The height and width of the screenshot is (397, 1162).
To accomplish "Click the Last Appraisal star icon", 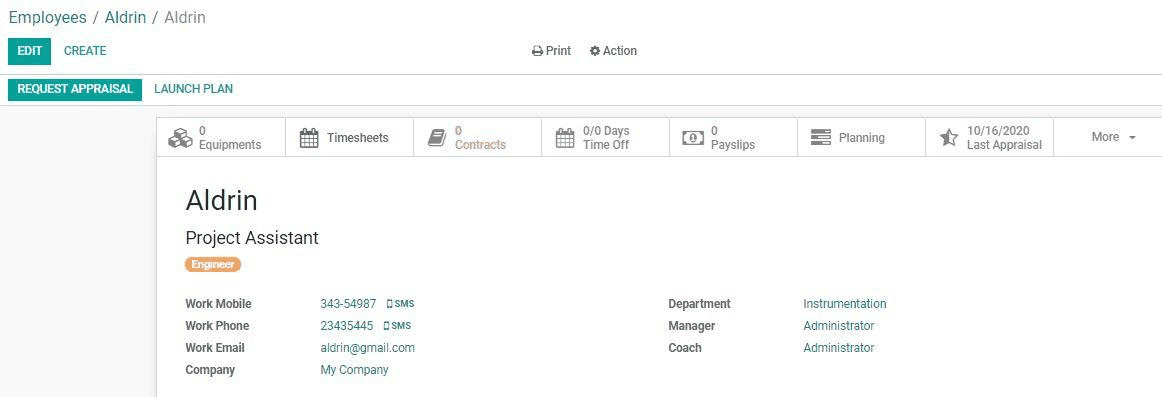I will pyautogui.click(x=949, y=138).
